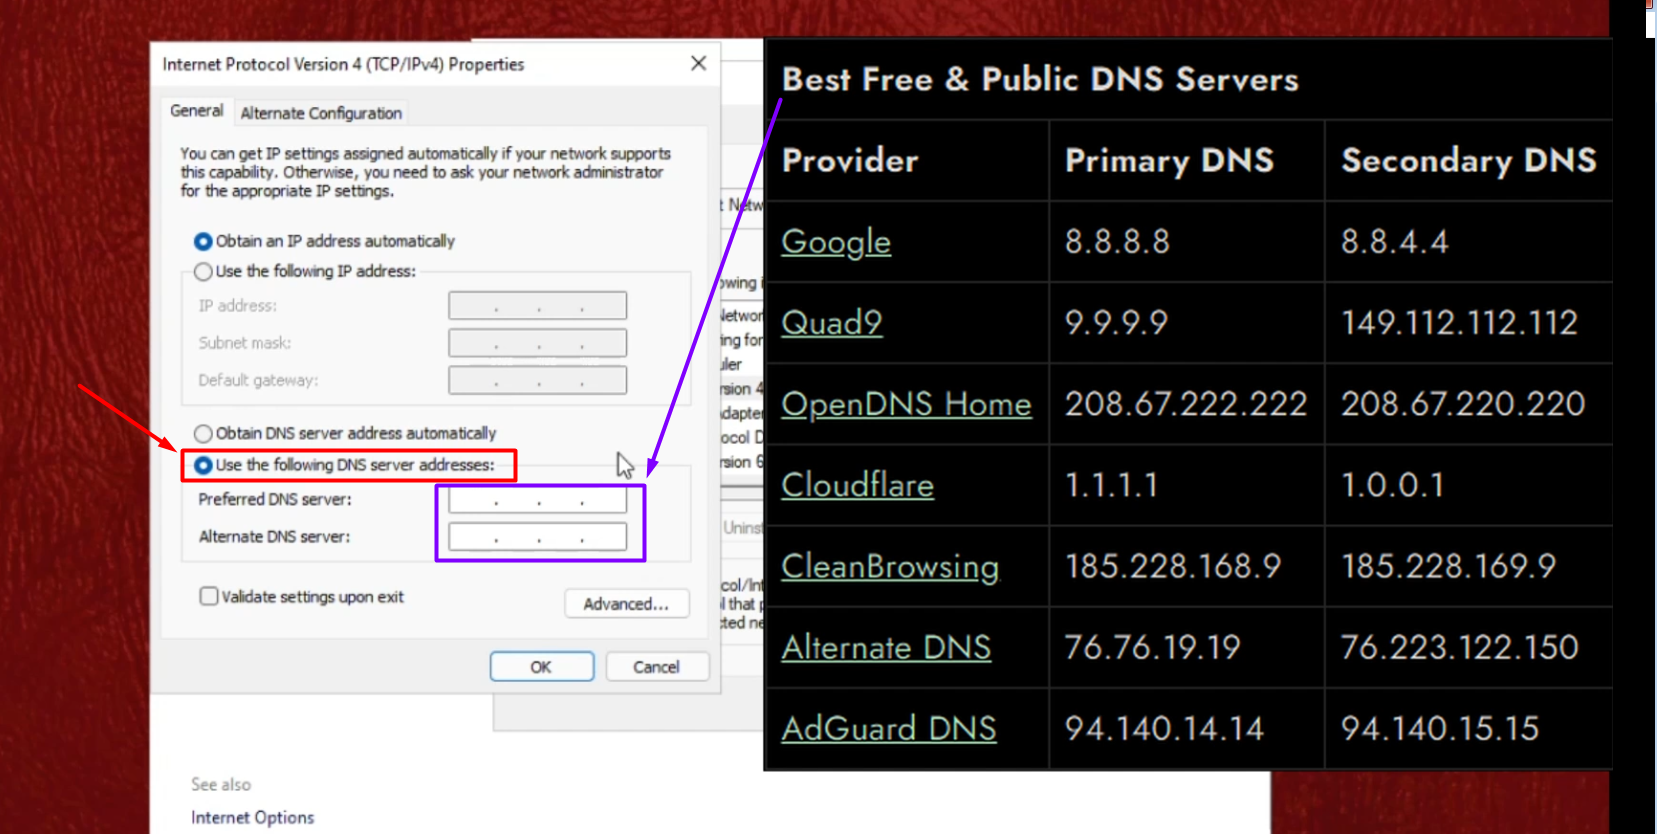The height and width of the screenshot is (834, 1657).
Task: Click the Alternate DNS server field
Action: pos(538,537)
